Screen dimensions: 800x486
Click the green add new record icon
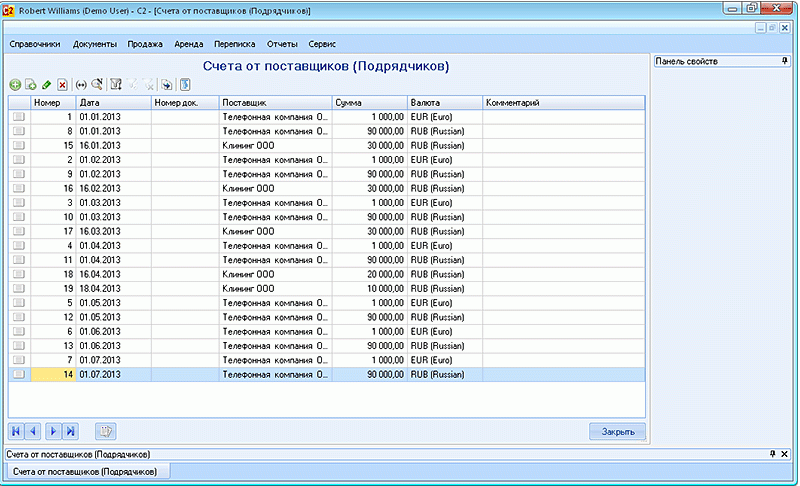coord(15,86)
